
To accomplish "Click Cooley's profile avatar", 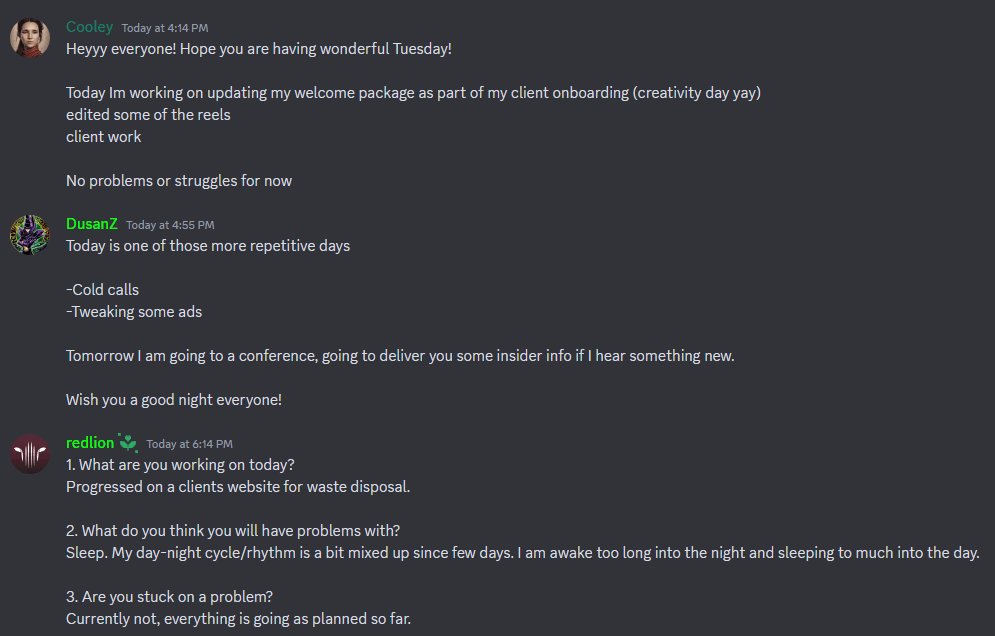I will pyautogui.click(x=30, y=38).
